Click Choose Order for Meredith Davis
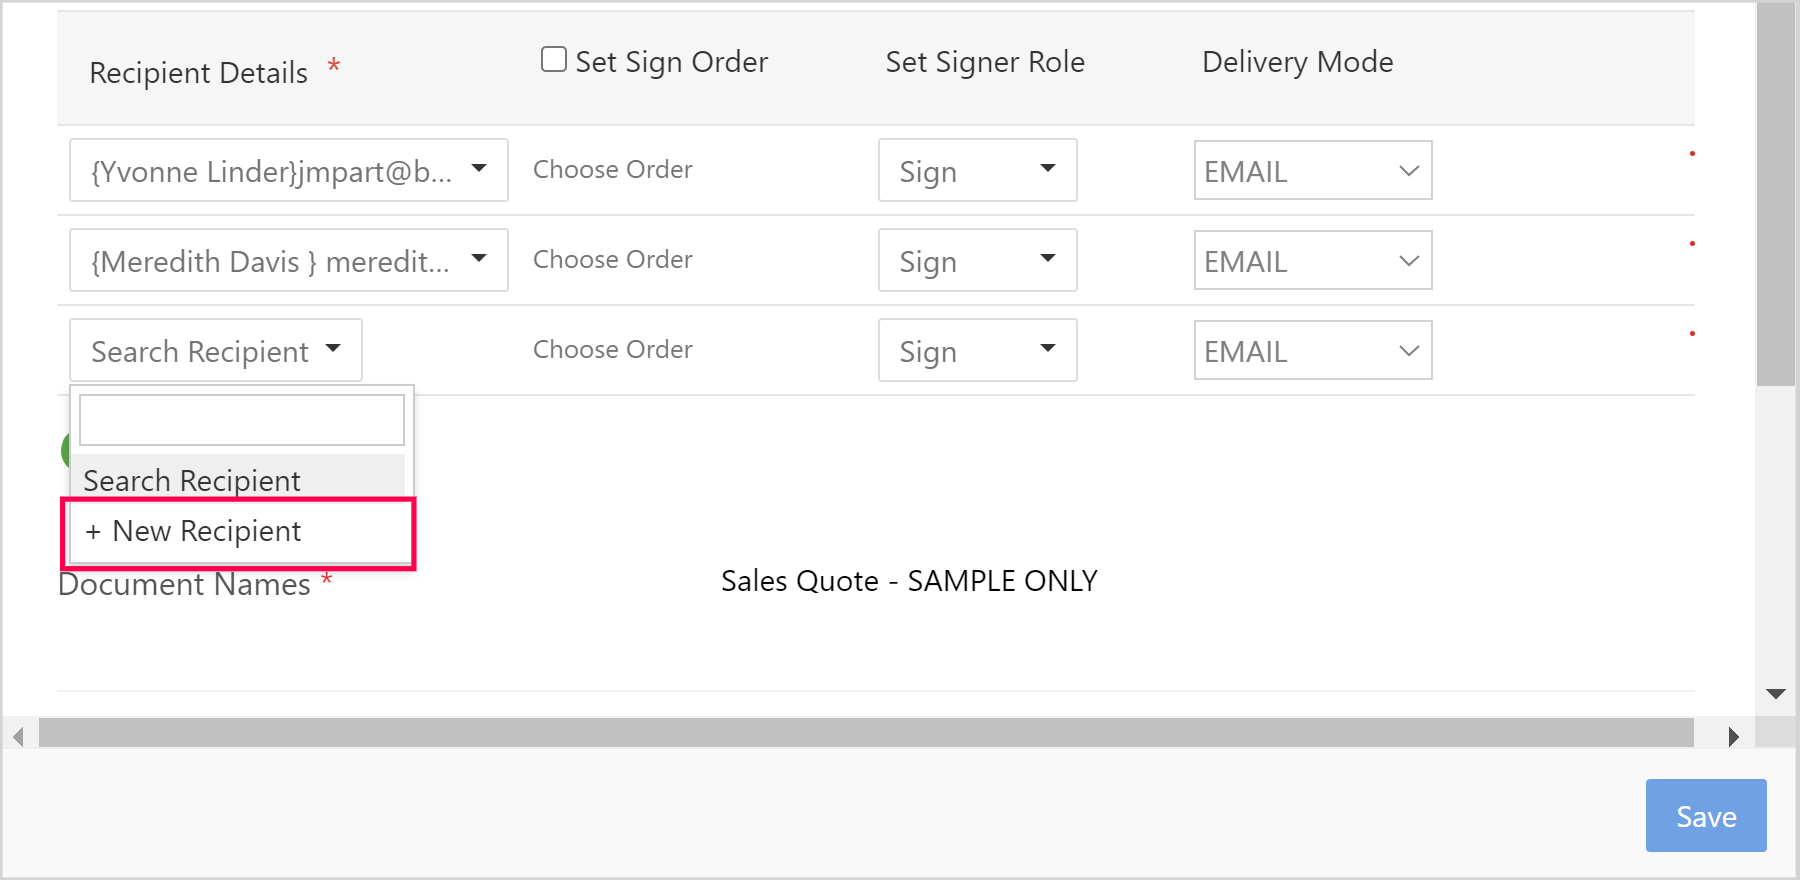1800x880 pixels. (x=612, y=260)
